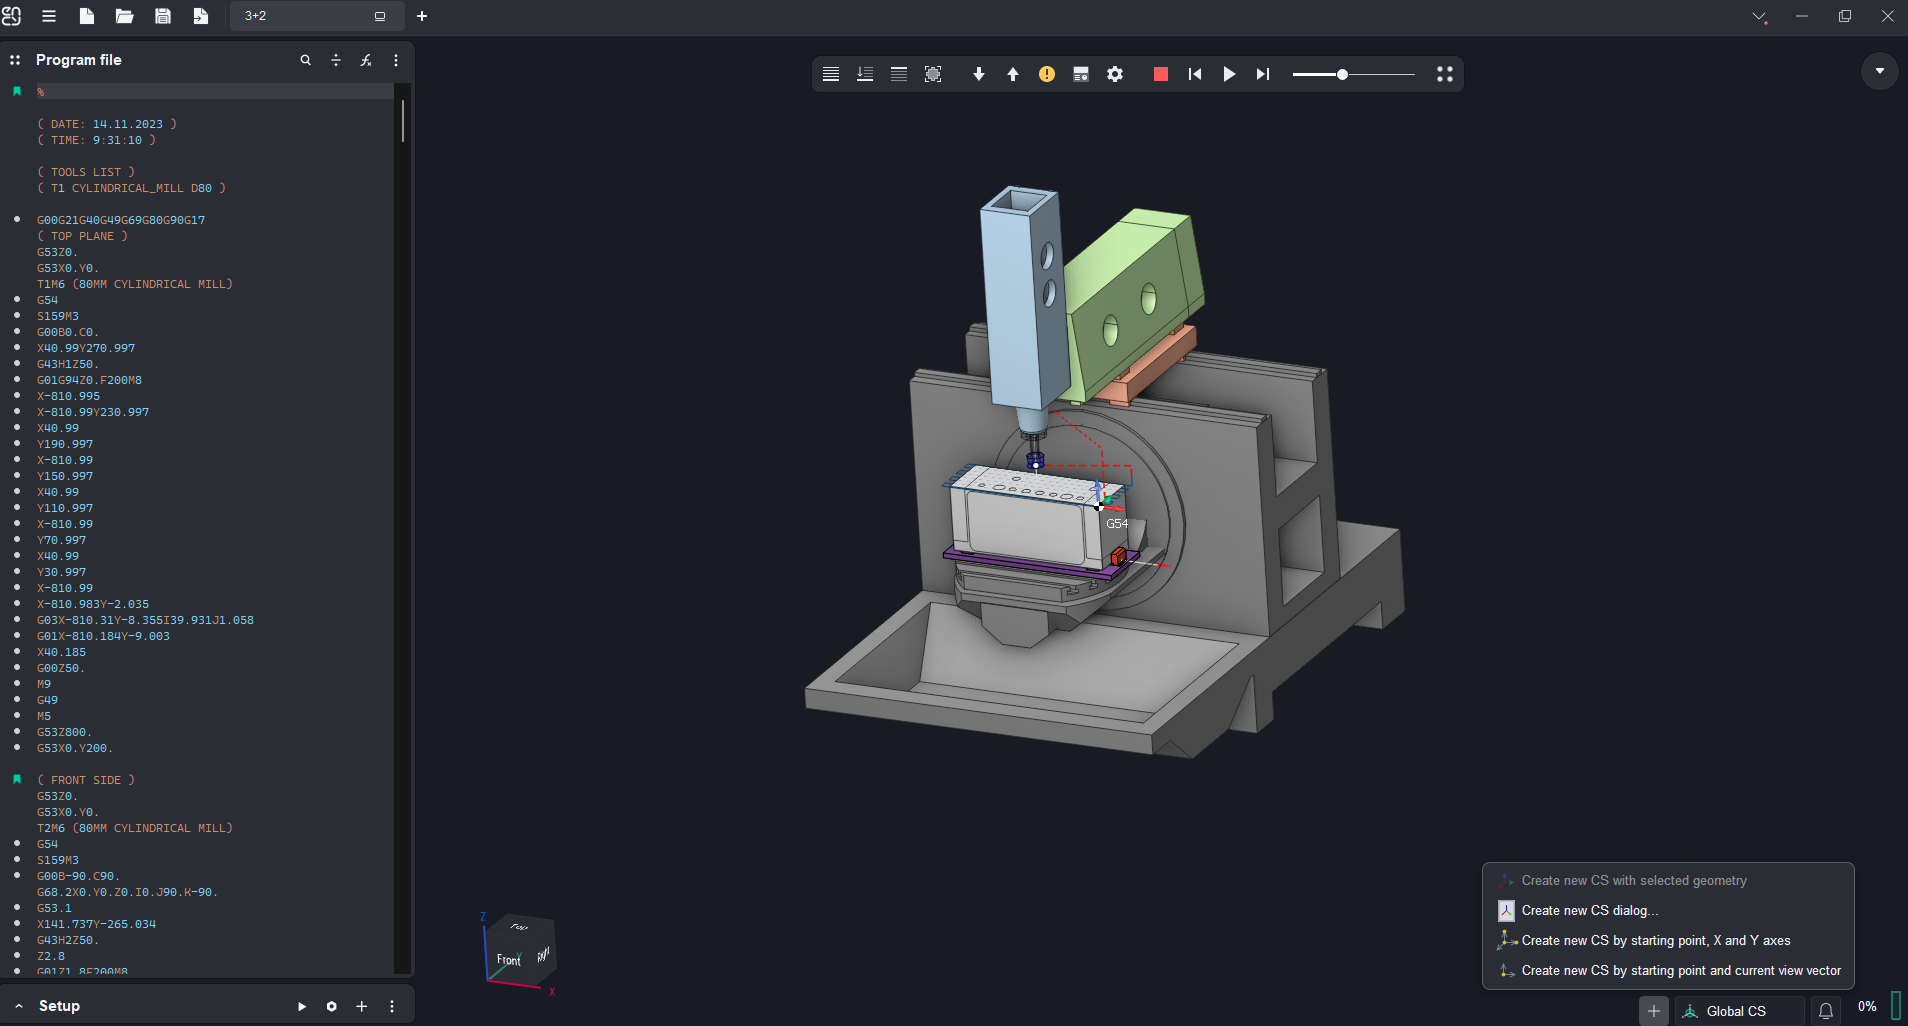Open search in Program file panel
The width and height of the screenshot is (1908, 1026).
(306, 60)
